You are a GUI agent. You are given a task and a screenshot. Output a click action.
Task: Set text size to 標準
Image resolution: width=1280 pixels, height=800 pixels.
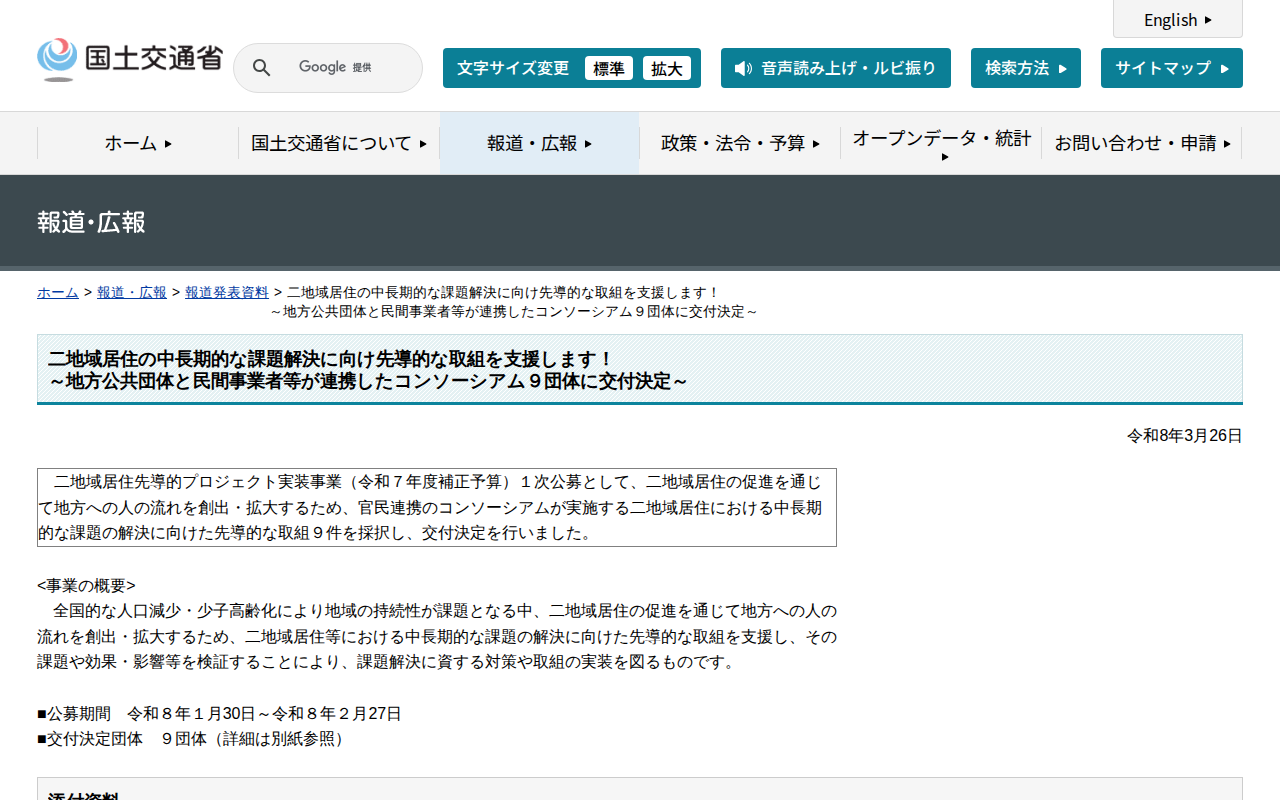tap(609, 68)
